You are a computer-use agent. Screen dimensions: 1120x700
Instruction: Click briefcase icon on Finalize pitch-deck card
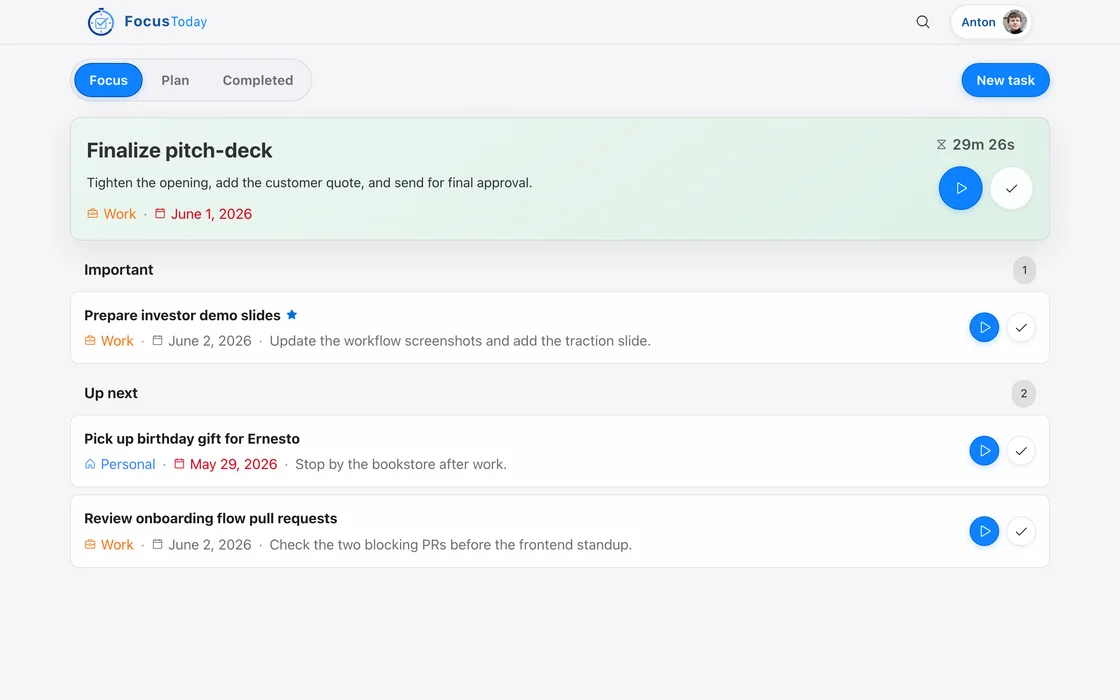click(93, 214)
